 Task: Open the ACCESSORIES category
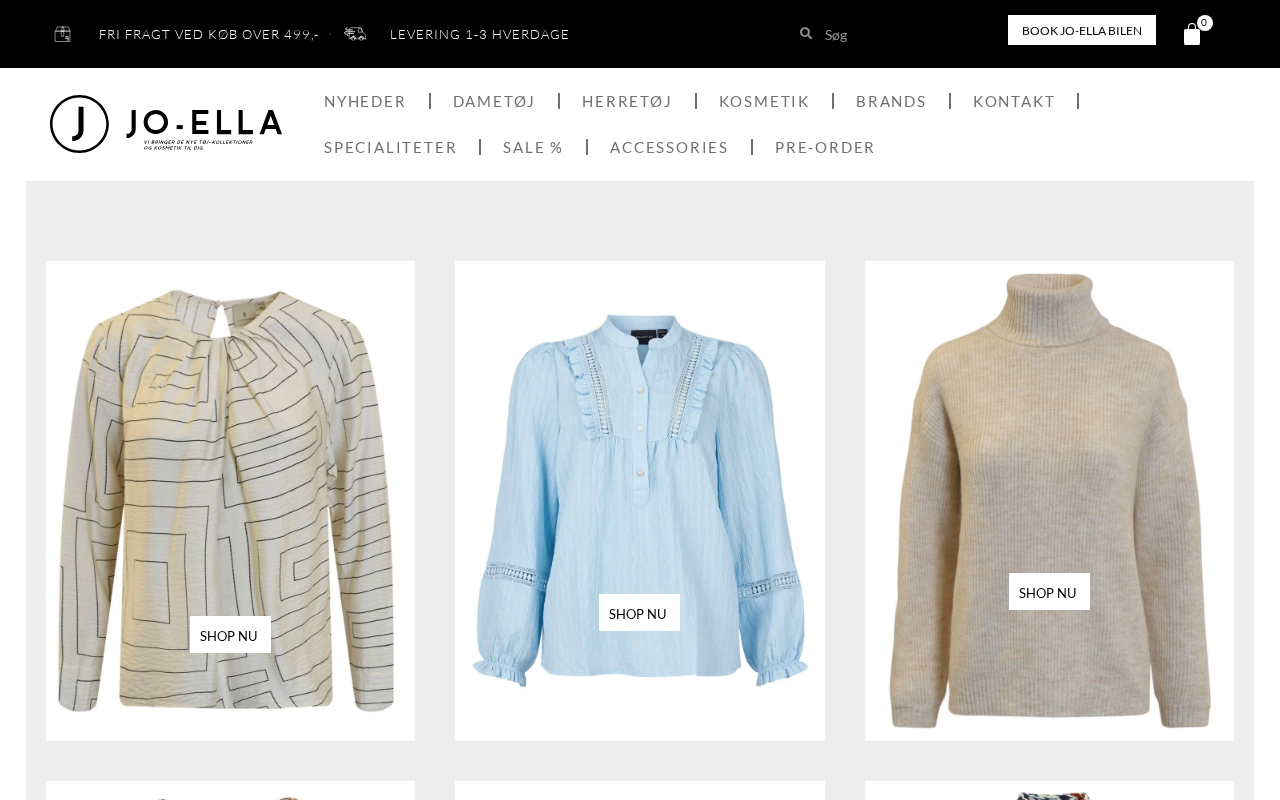point(669,147)
